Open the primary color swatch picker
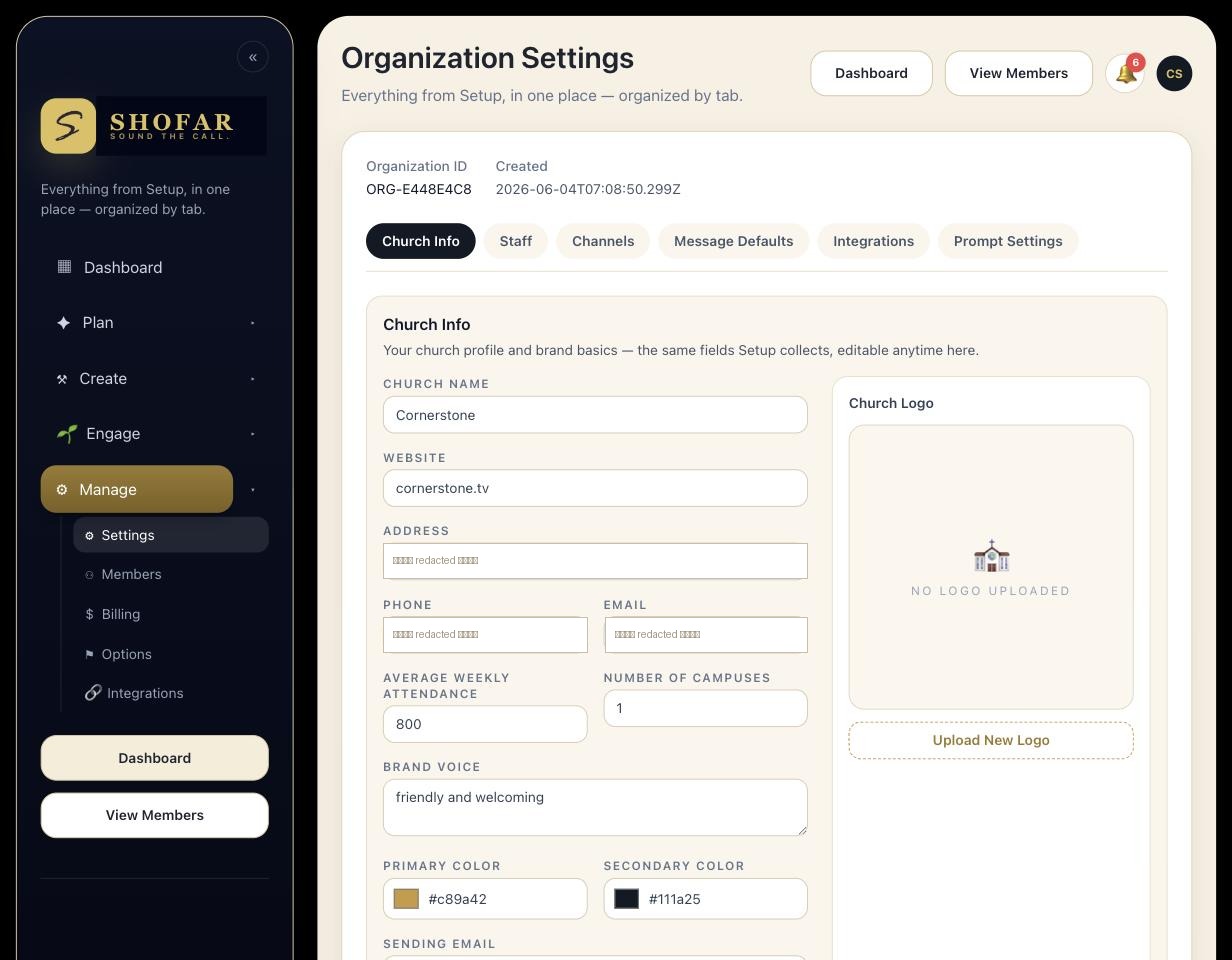Viewport: 1232px width, 960px height. point(406,899)
